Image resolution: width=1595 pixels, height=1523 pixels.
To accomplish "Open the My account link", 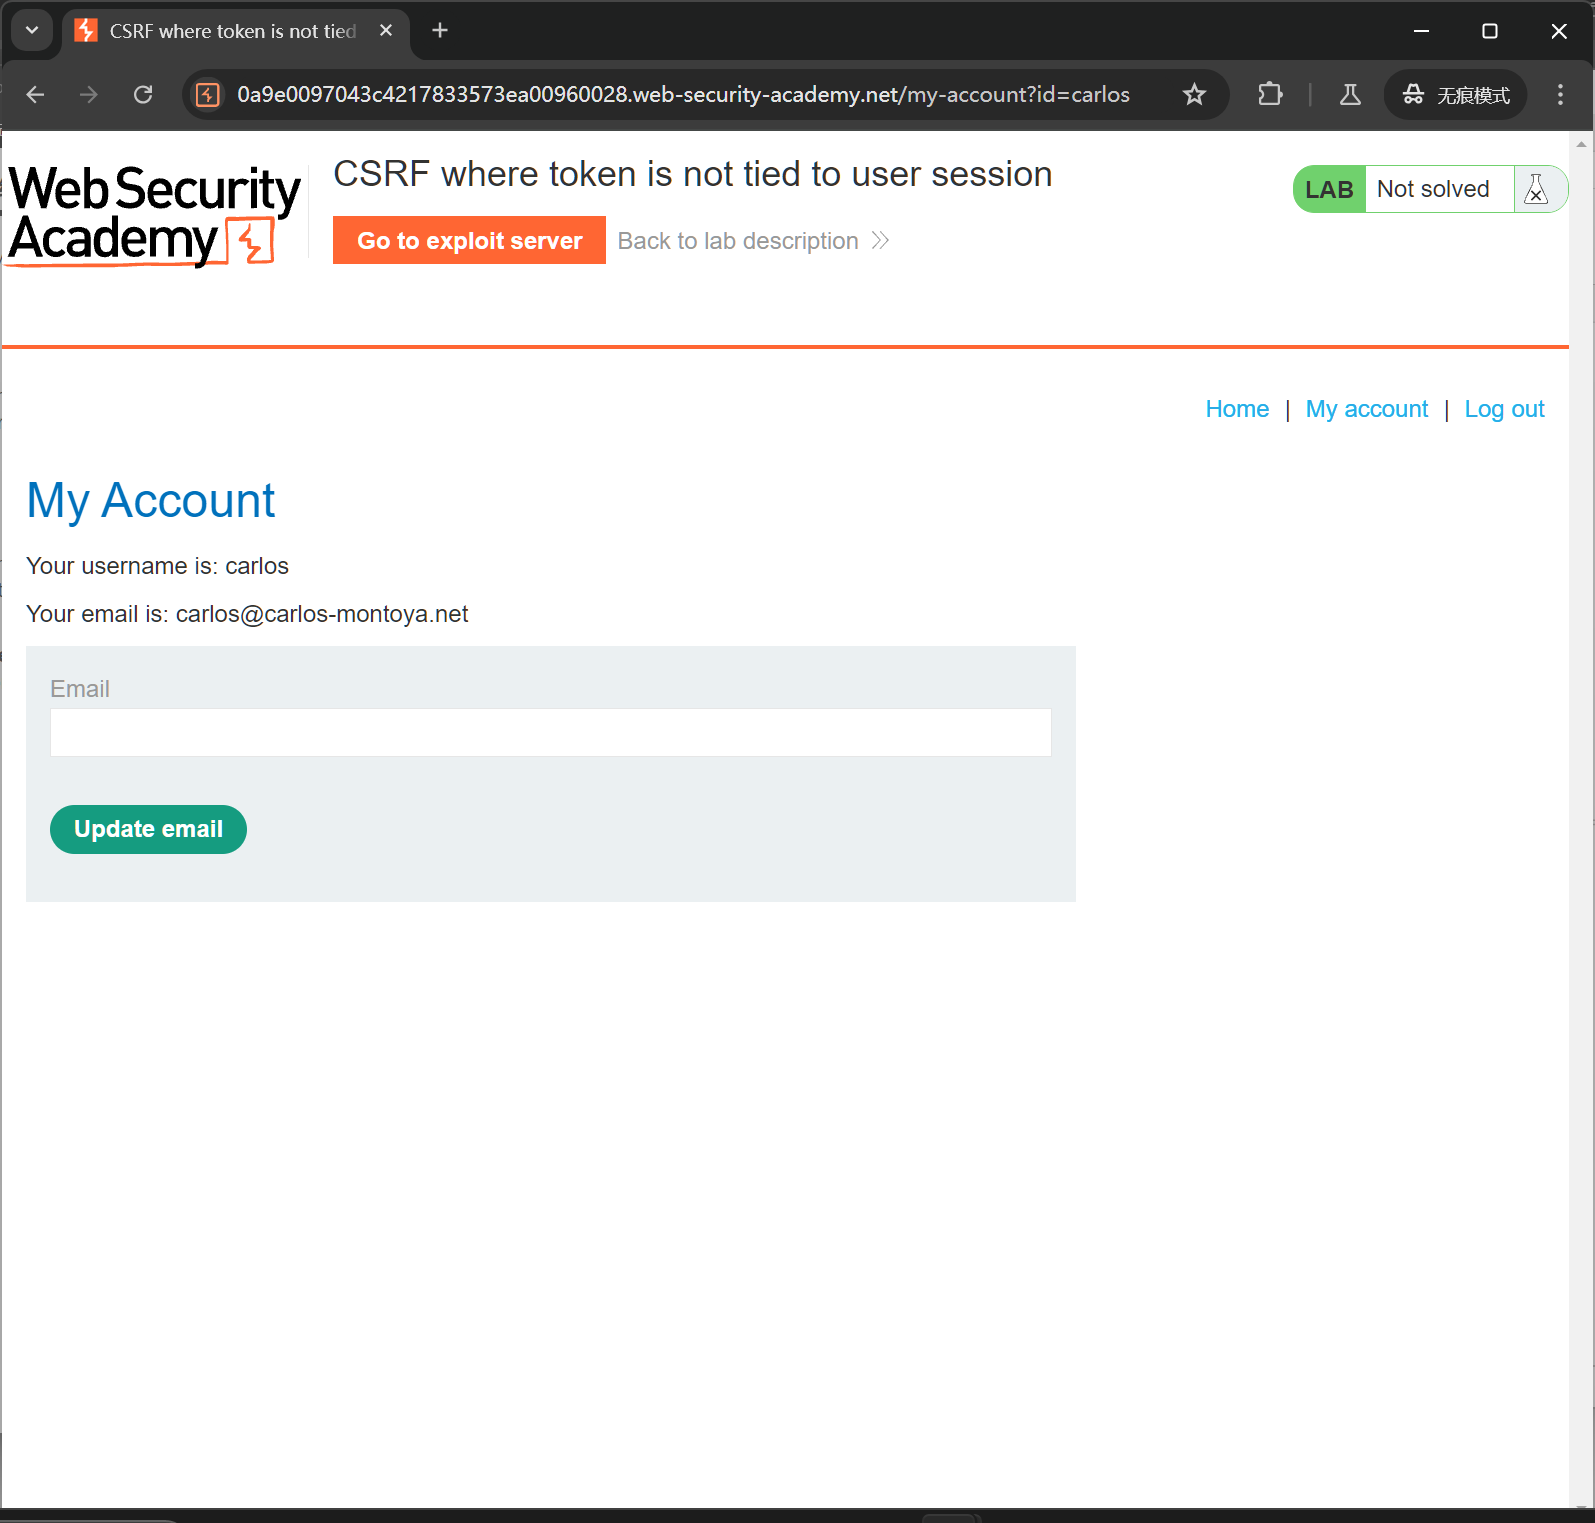I will [x=1367, y=409].
